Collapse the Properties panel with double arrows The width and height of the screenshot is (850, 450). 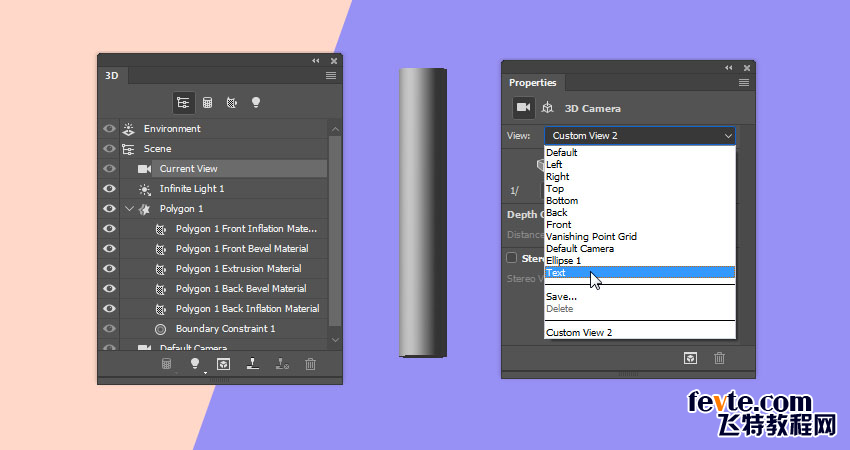pyautogui.click(x=729, y=68)
